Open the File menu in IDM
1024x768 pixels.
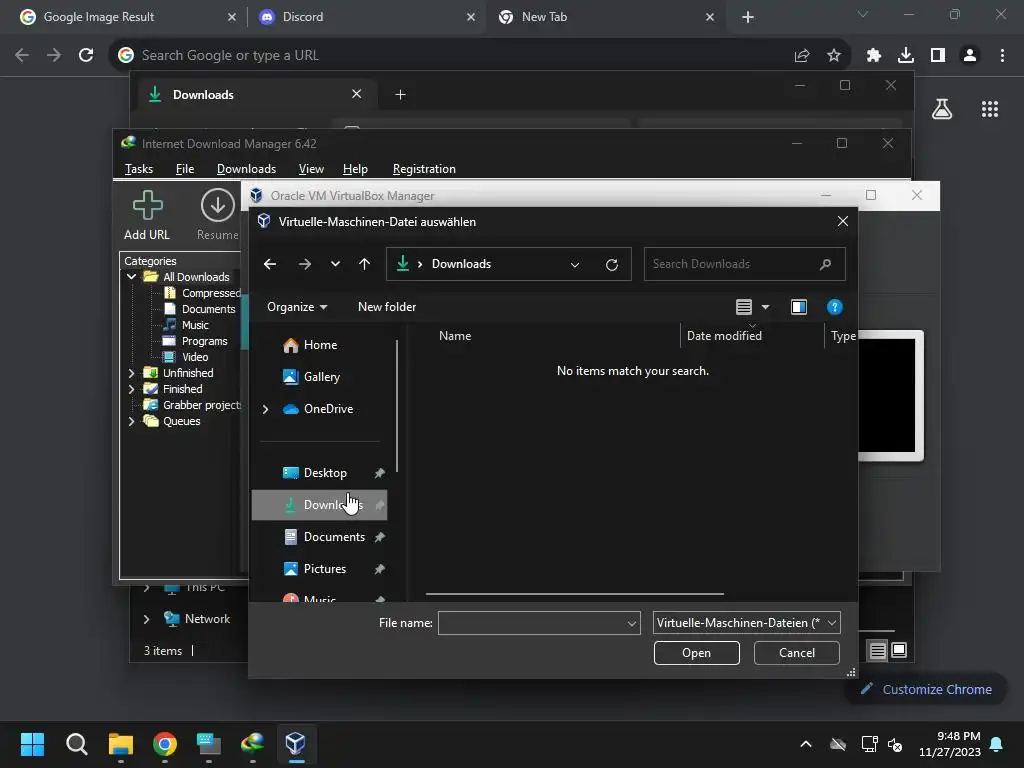pyautogui.click(x=185, y=169)
